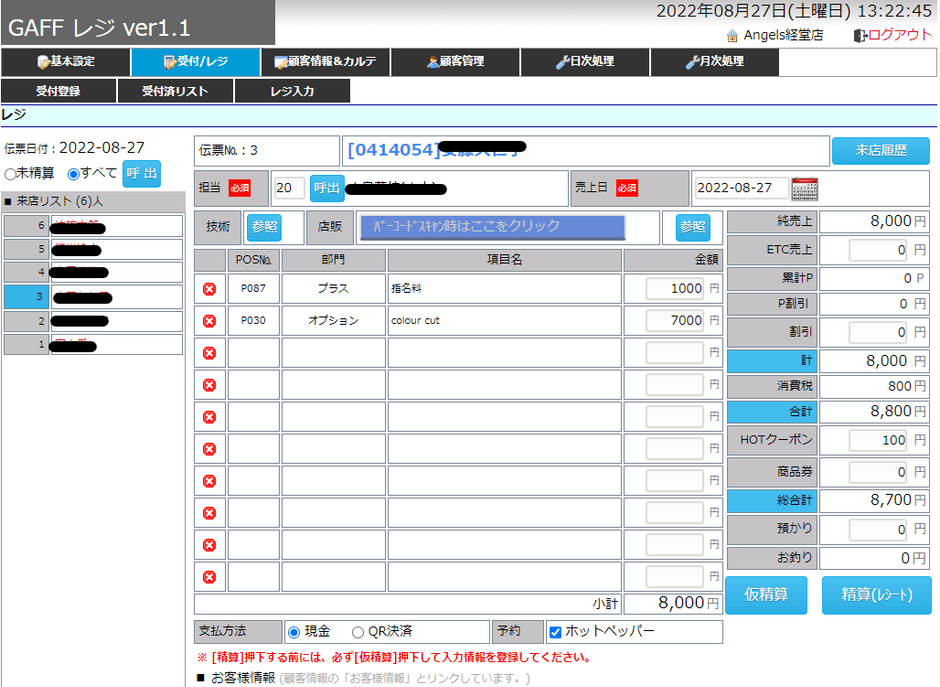Open the 日次処理 menu
The image size is (940, 687).
click(585, 62)
